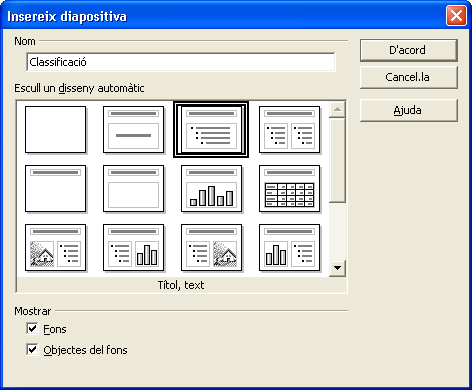Click the D'acord button

pos(409,50)
